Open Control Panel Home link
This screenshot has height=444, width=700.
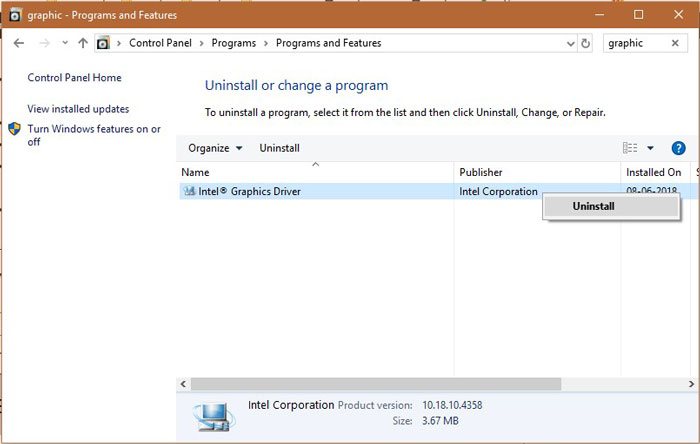[x=75, y=78]
